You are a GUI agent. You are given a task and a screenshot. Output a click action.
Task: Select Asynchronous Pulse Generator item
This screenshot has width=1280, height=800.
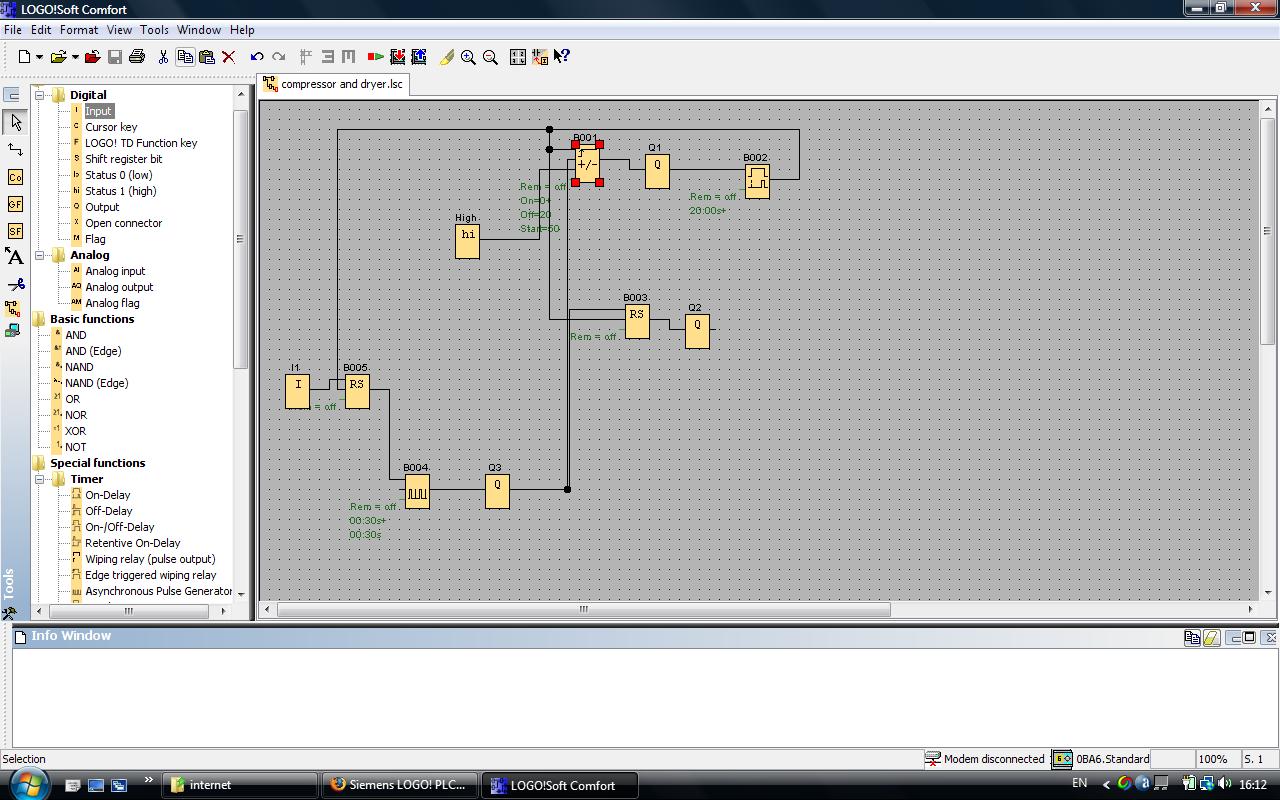tap(158, 591)
